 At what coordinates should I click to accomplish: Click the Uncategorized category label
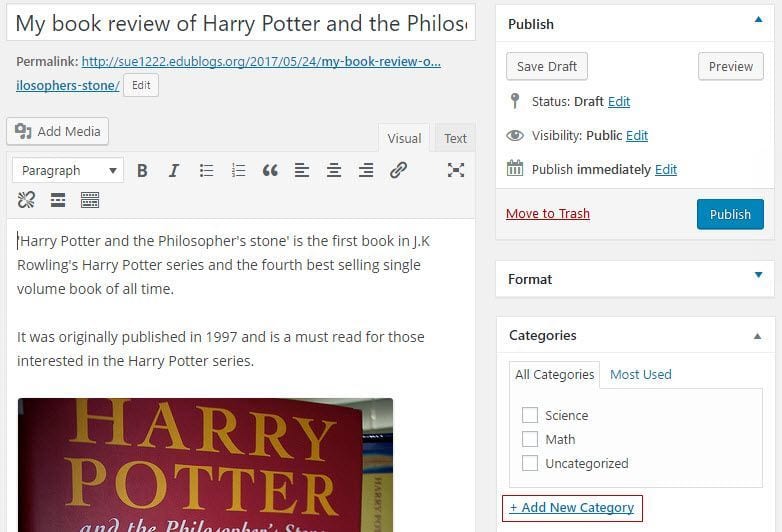[586, 463]
